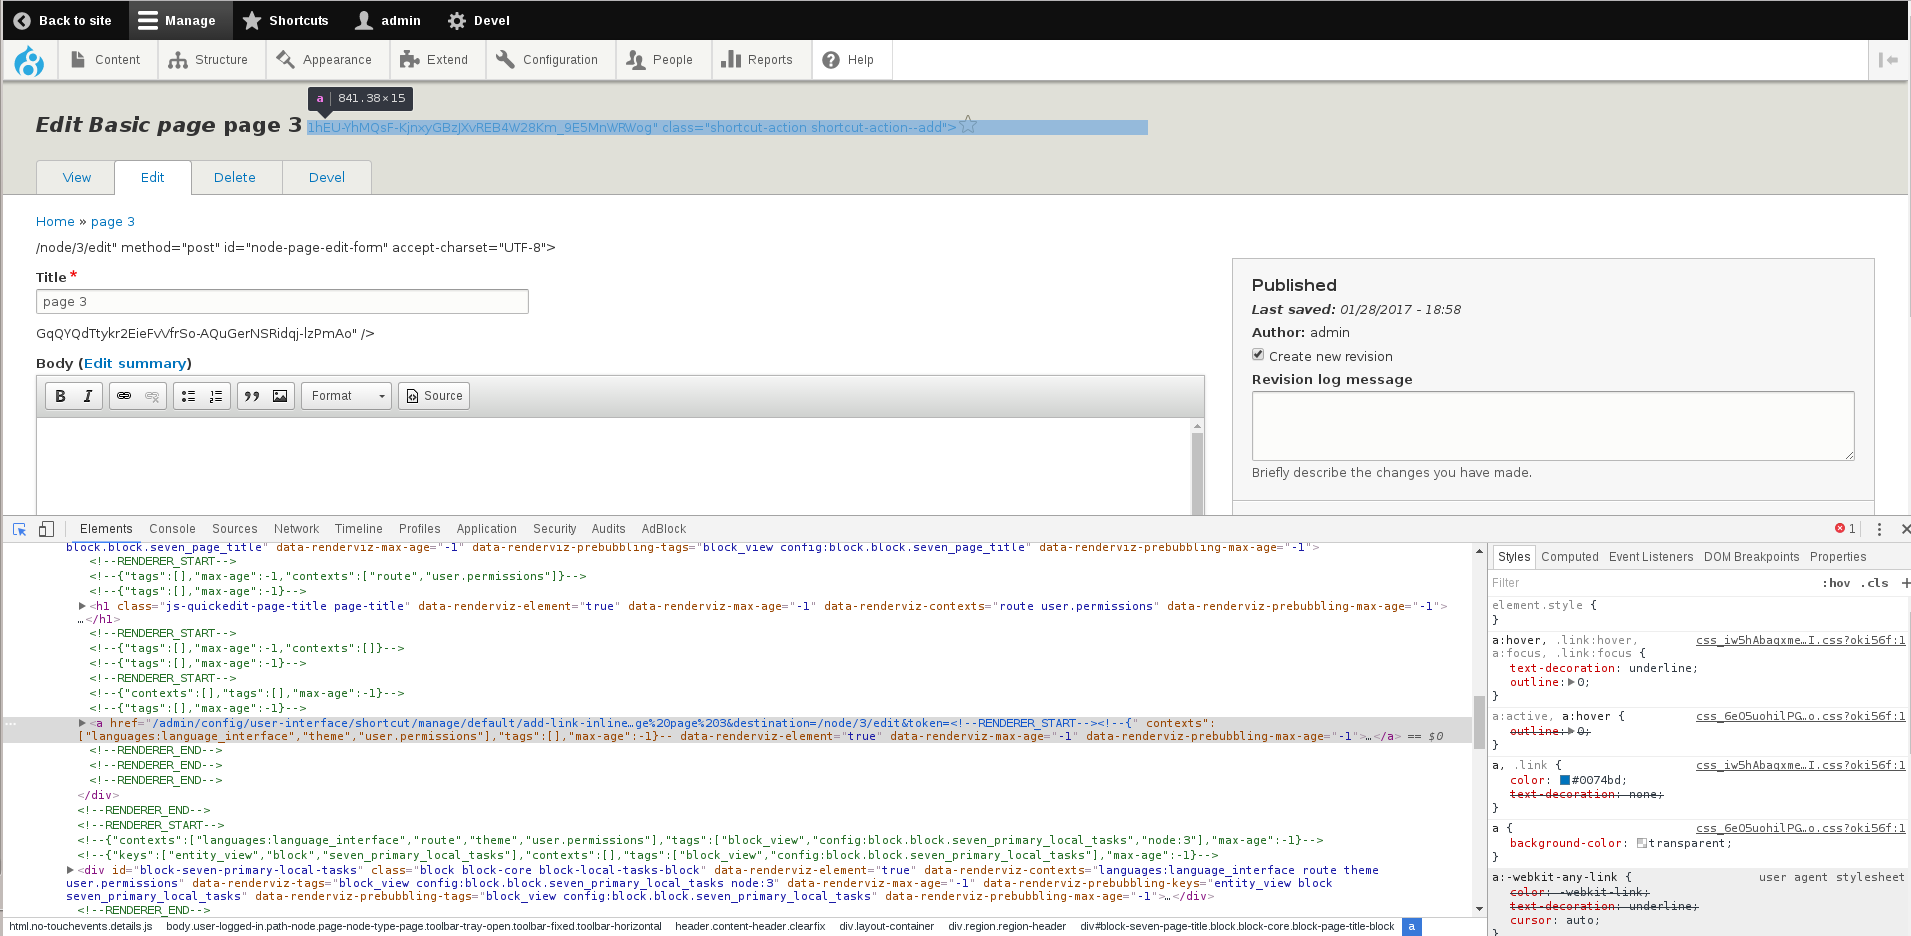Open the Computed styles tab
This screenshot has width=1911, height=936.
[1569, 557]
